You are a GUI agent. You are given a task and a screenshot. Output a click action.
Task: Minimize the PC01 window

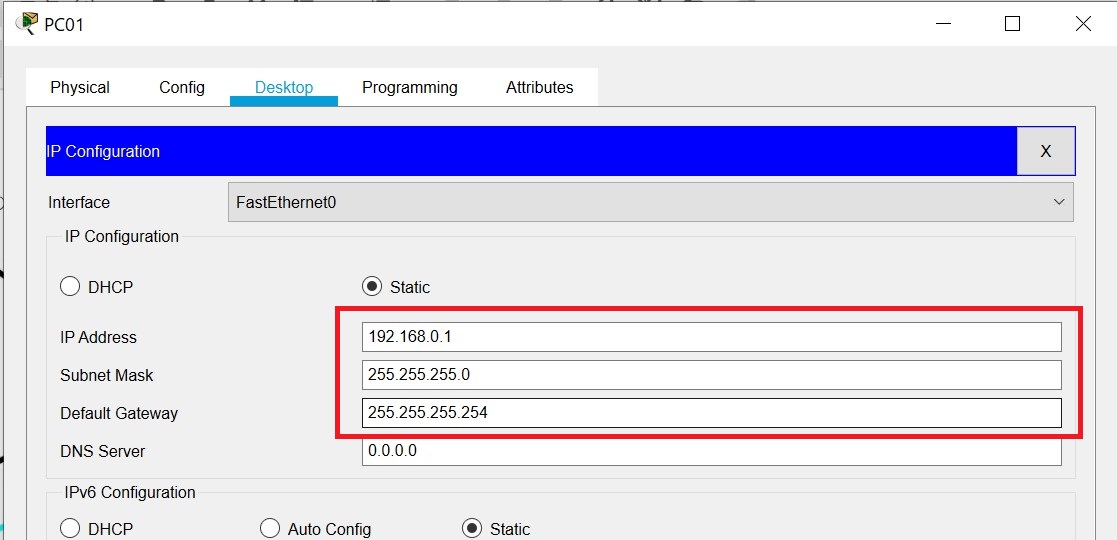tap(941, 24)
